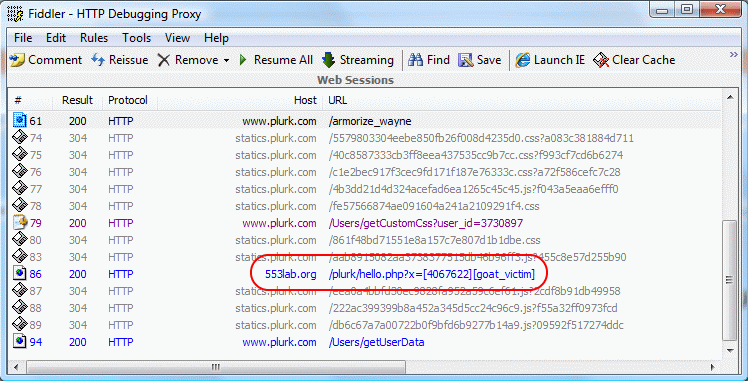
Task: Click the icon for session 74
Action: (20, 138)
